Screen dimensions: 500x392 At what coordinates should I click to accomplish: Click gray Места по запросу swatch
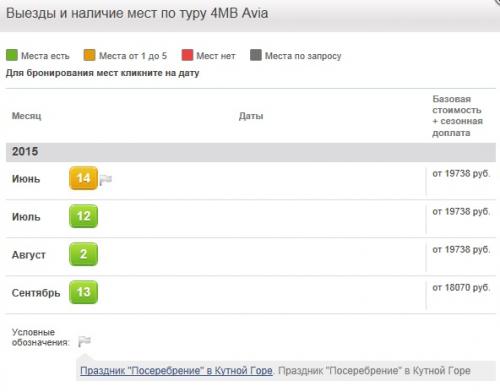[x=256, y=55]
